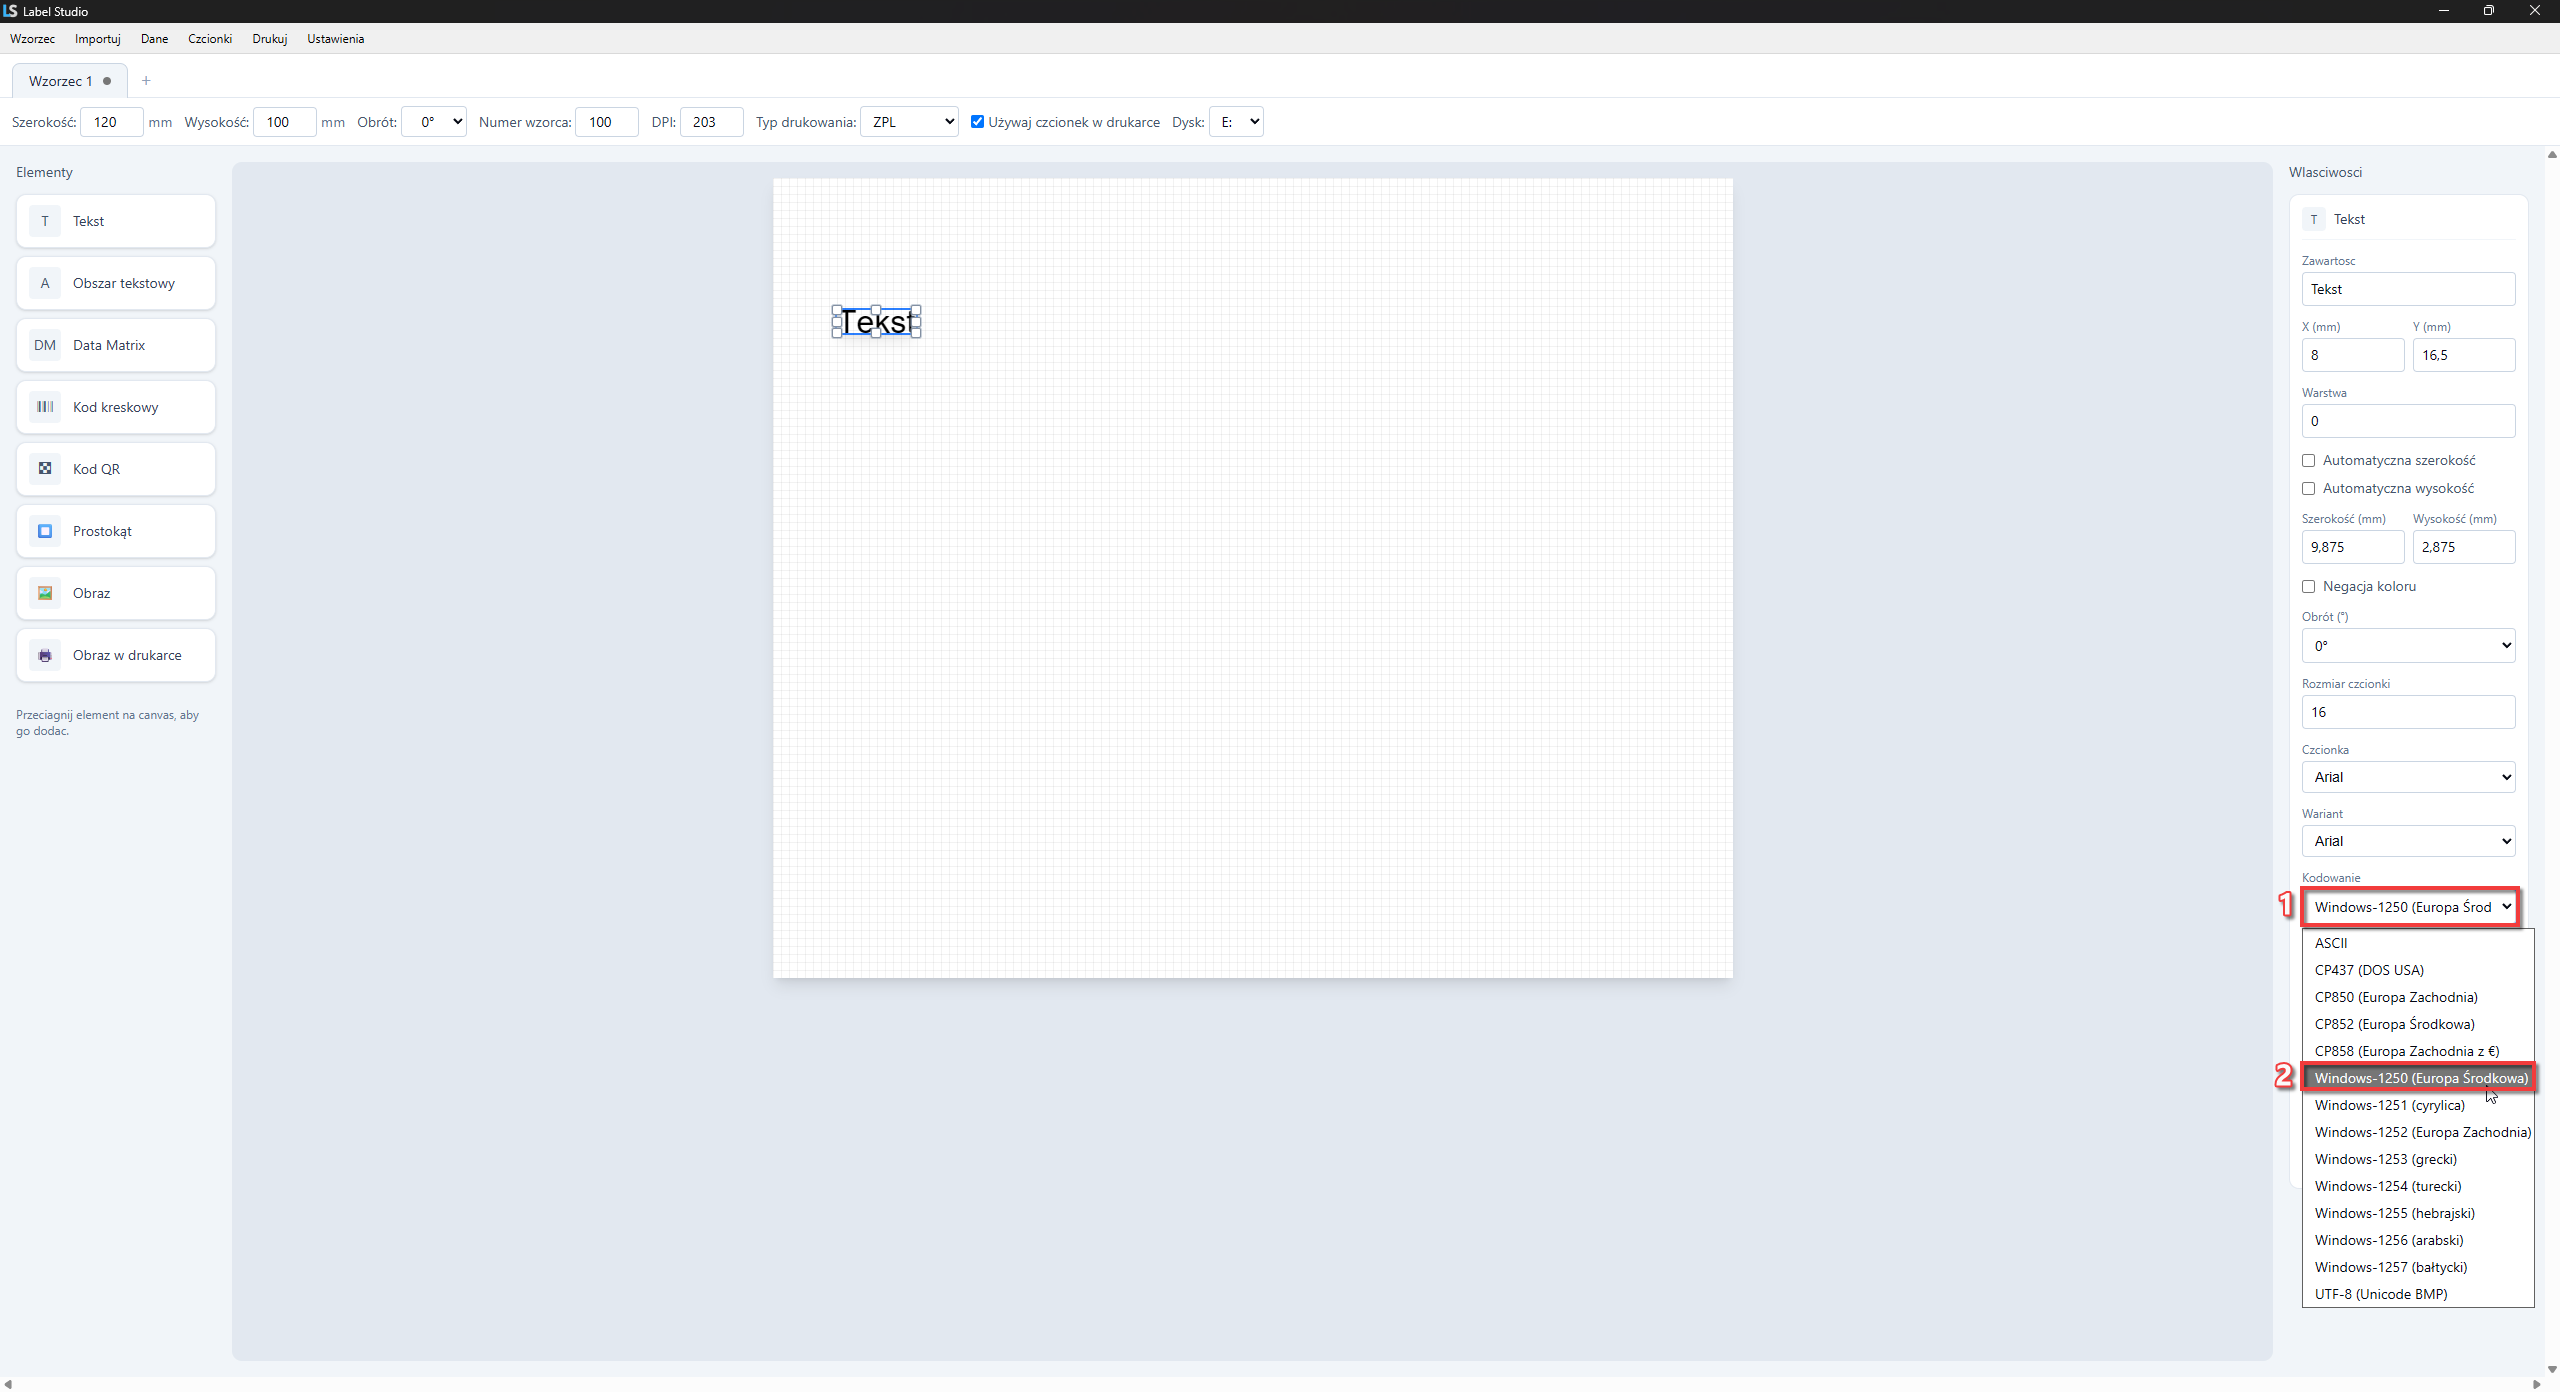
Task: Open the template Obrót dropdown in toolbar
Action: [x=434, y=122]
